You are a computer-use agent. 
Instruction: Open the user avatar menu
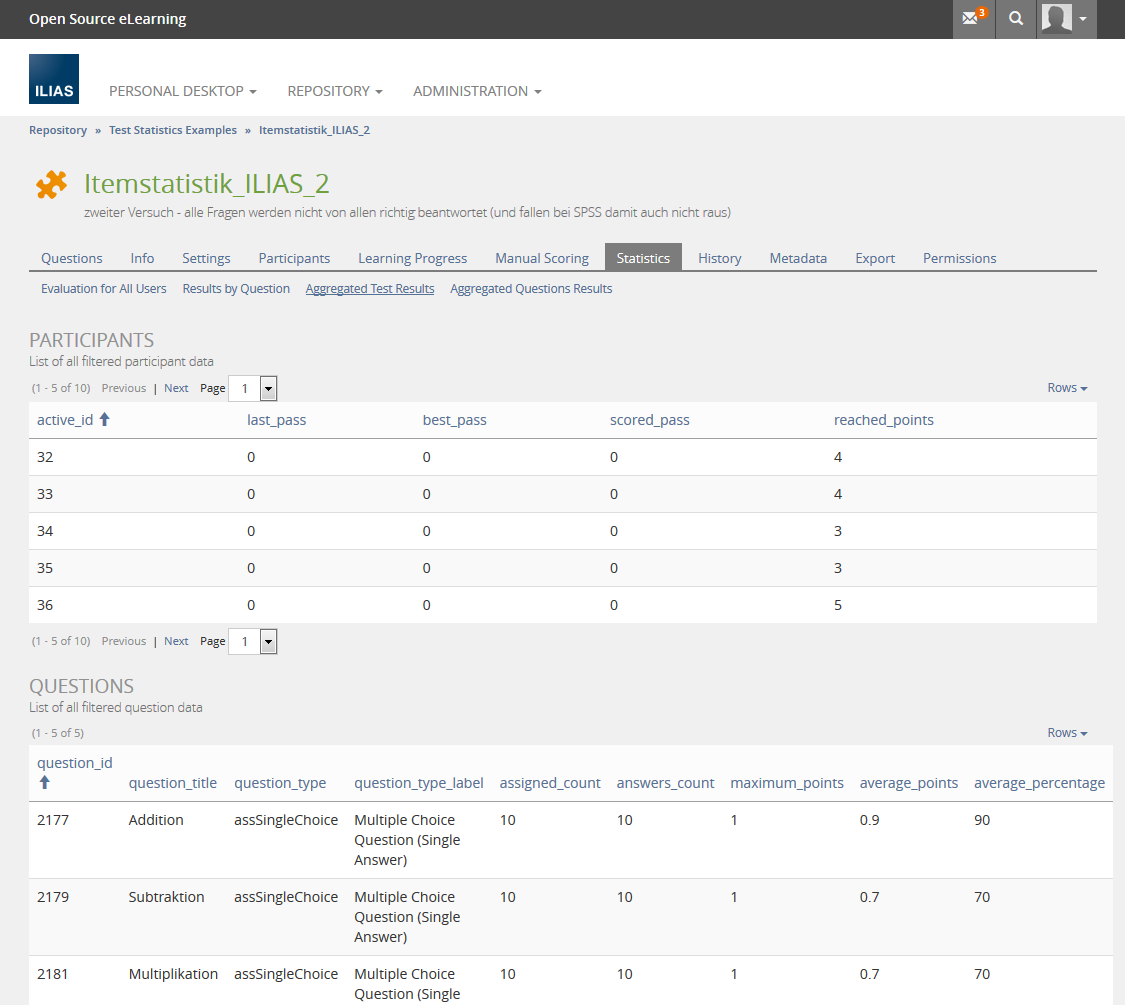pos(1066,19)
